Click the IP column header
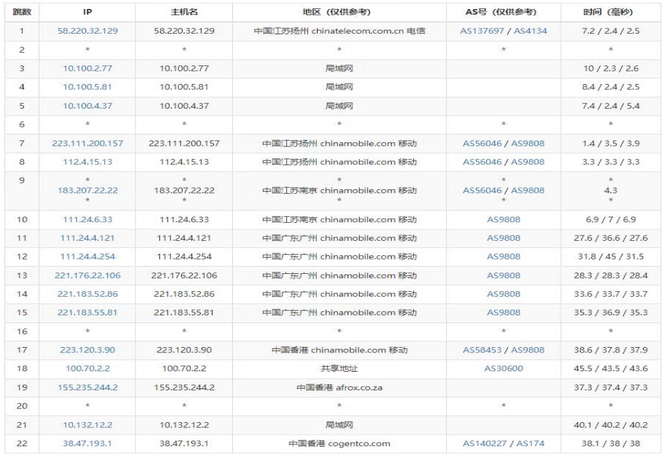The image size is (666, 458). pyautogui.click(x=88, y=11)
